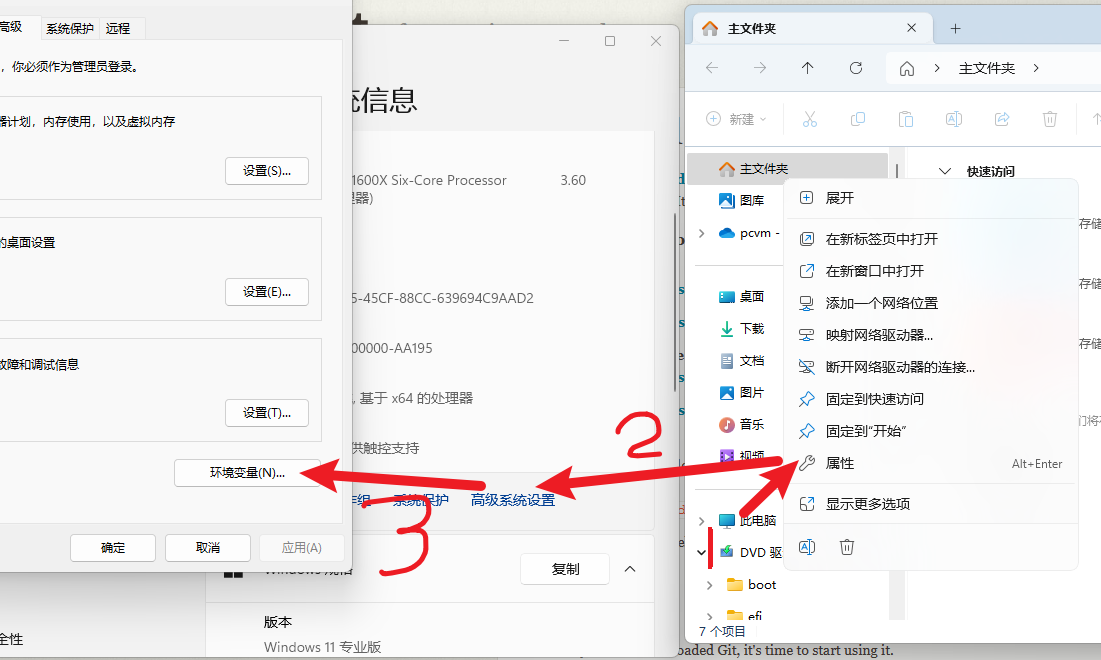The width and height of the screenshot is (1101, 660).
Task: Open a new tab with the plus button
Action: coord(955,28)
